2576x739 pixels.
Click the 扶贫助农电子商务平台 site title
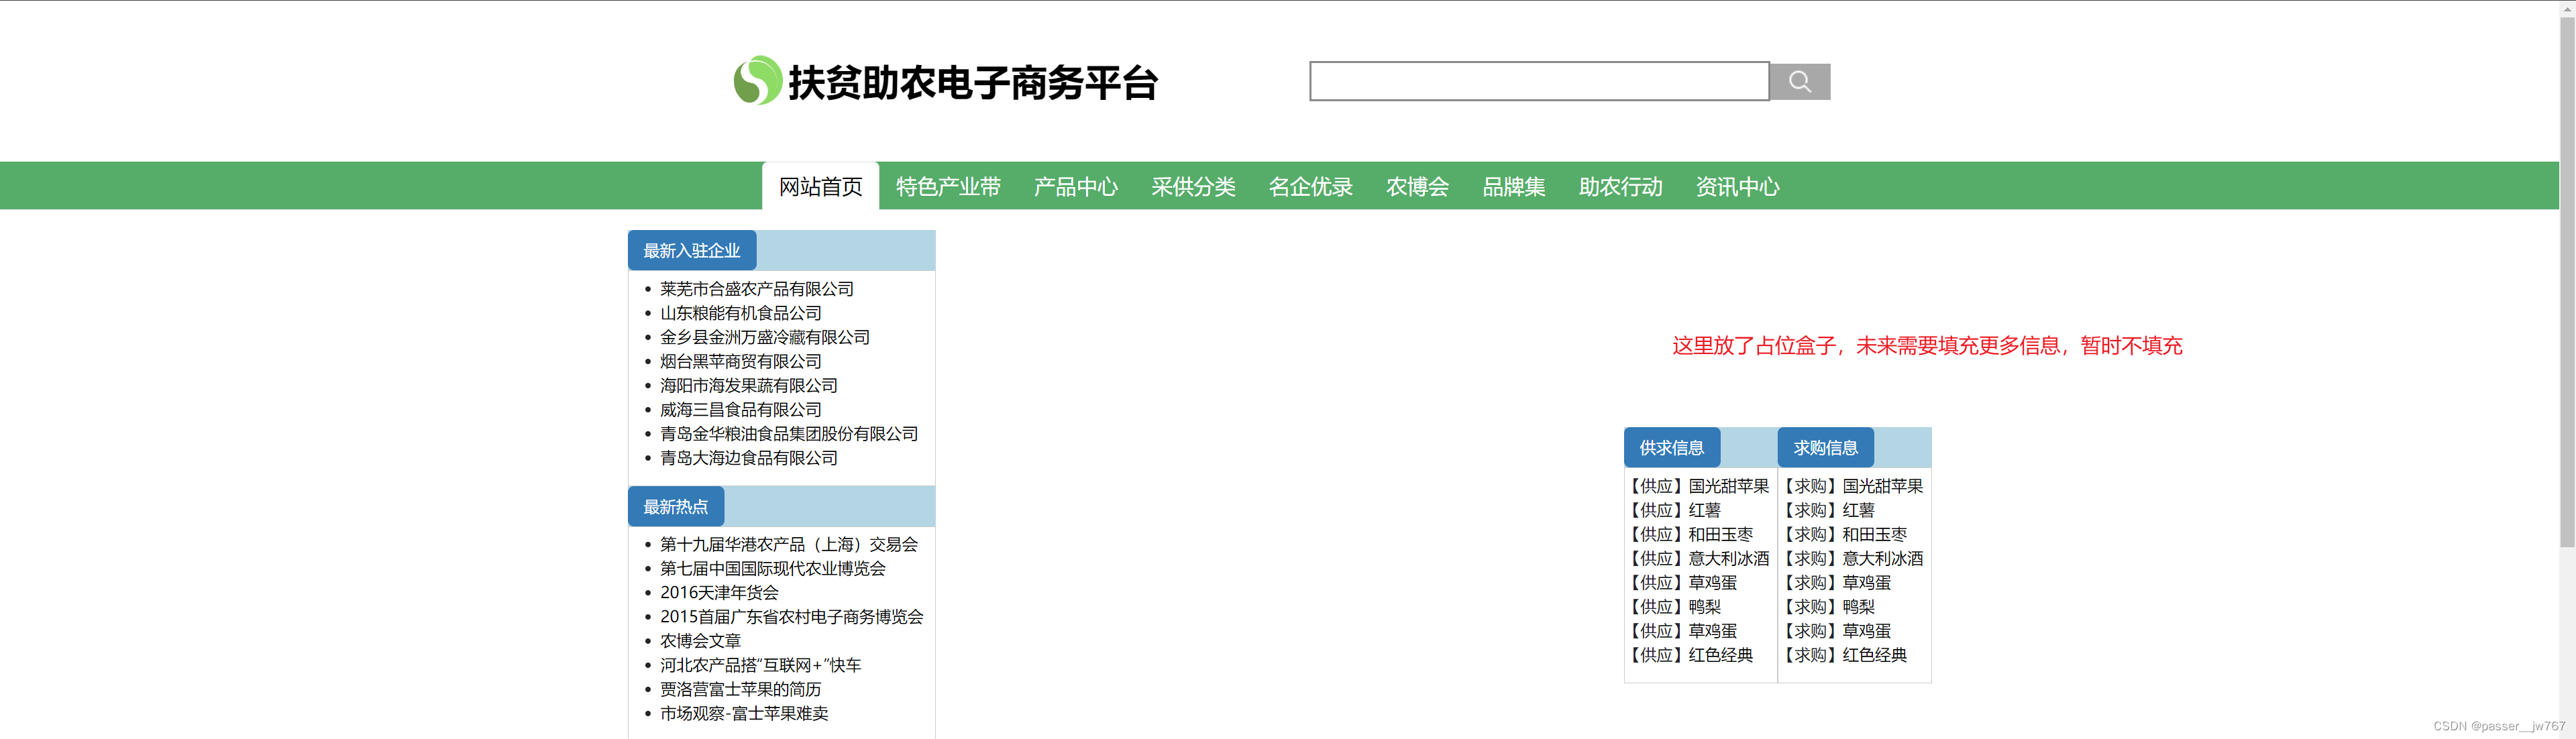(973, 82)
